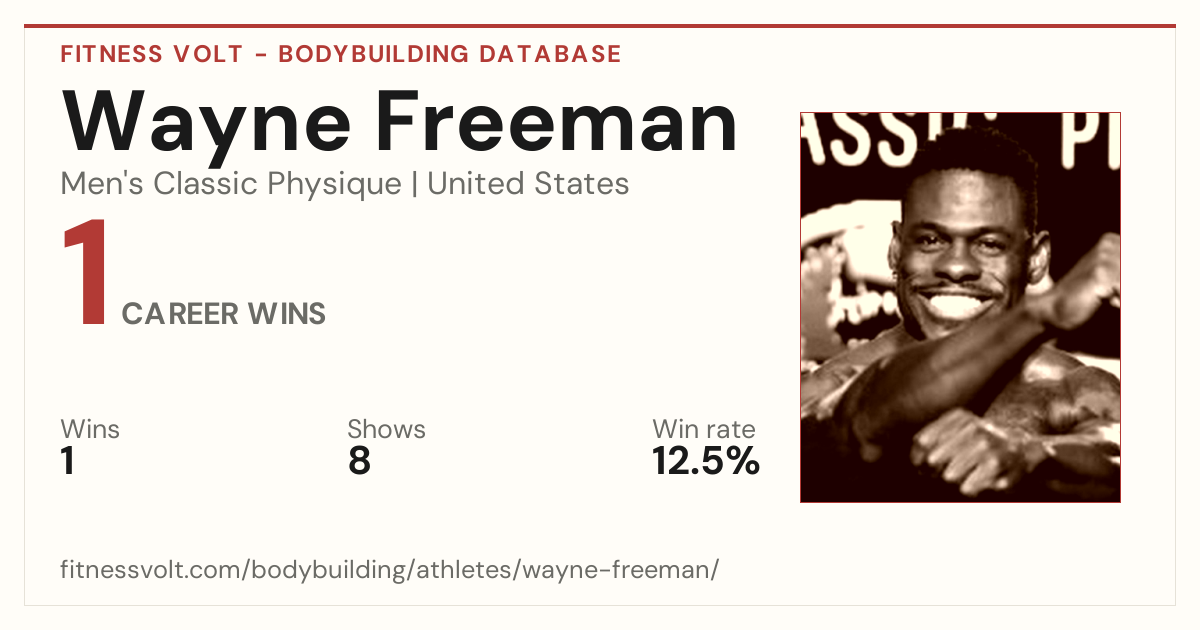Viewport: 1200px width, 630px height.
Task: Click the United States country label
Action: point(528,183)
